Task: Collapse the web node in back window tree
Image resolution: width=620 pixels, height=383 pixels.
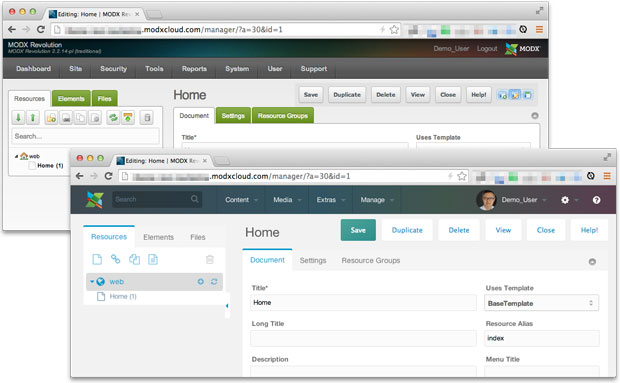Action: (x=16, y=156)
